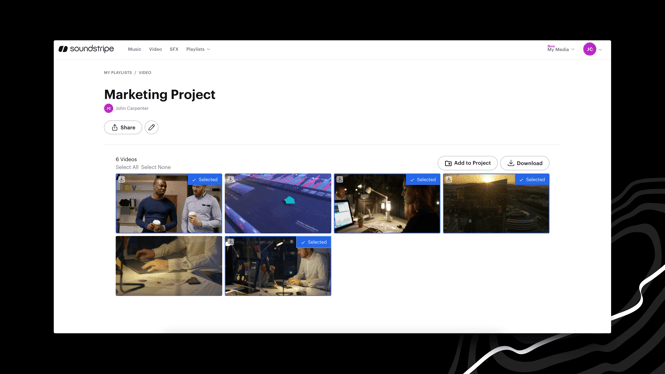Click the icon on the sunset building thumbnail
665x374 pixels.
click(x=449, y=179)
